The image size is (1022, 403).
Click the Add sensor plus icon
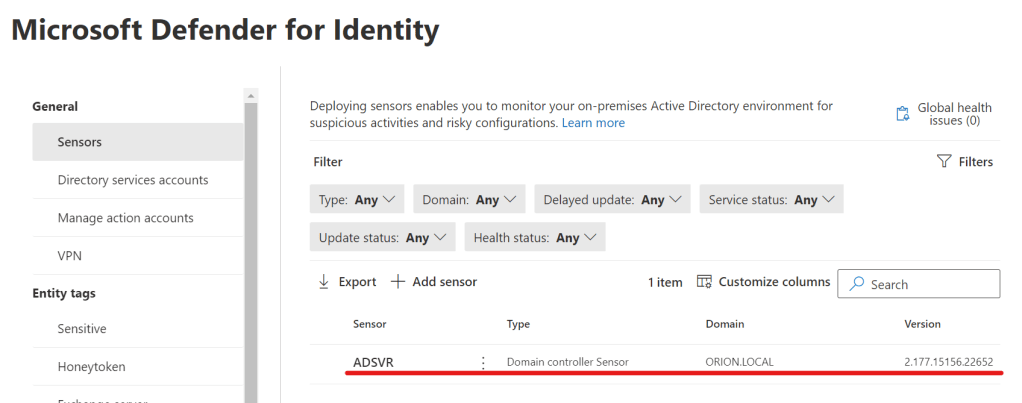tap(397, 282)
